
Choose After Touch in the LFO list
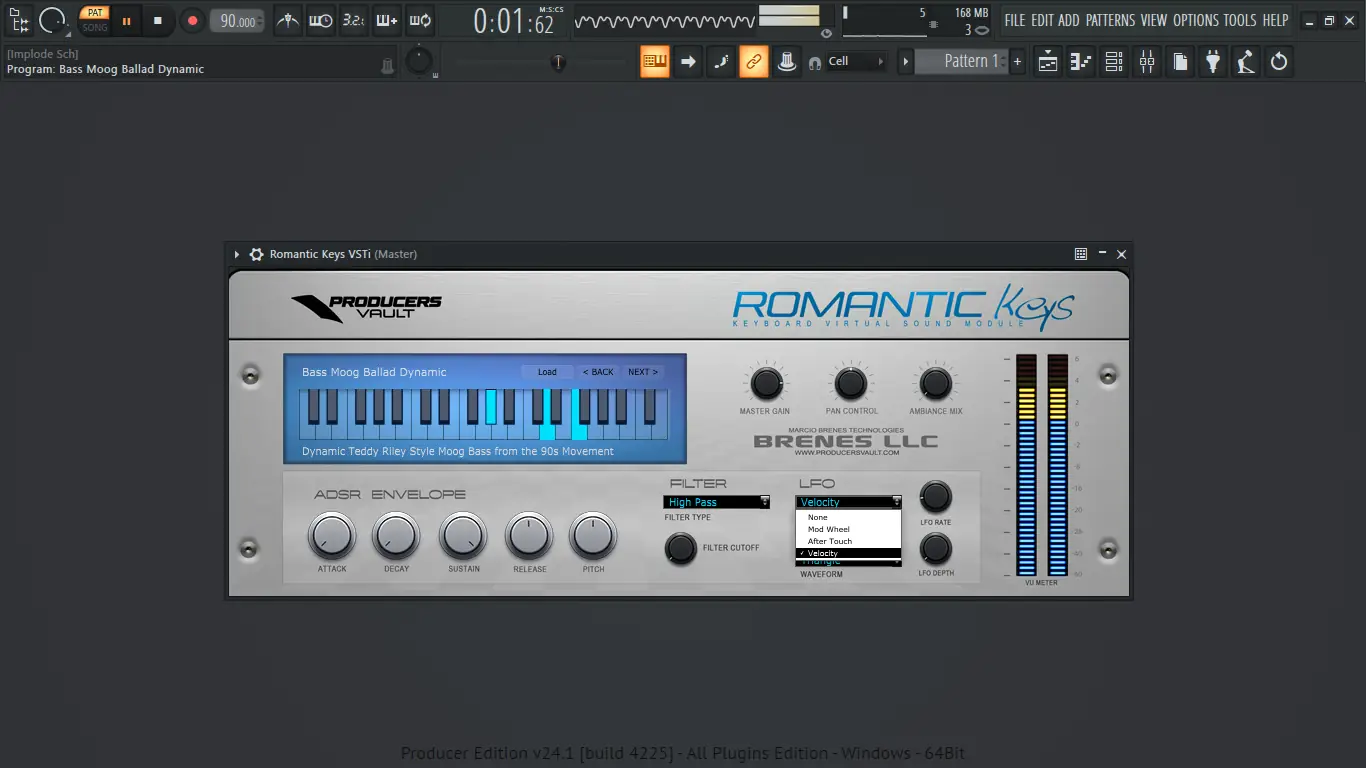[849, 541]
